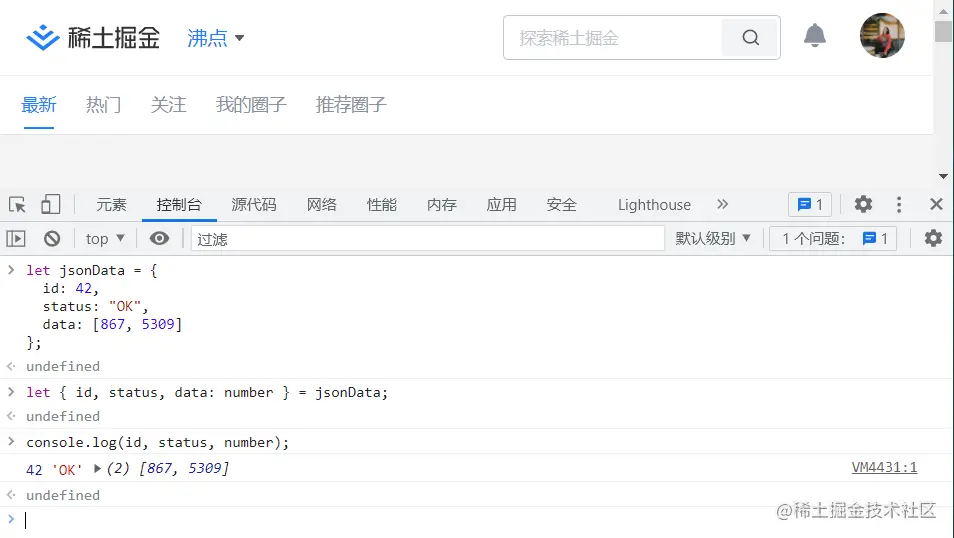Image resolution: width=954 pixels, height=538 pixels.
Task: Focus the 探索稀土掘金 search box
Action: pyautogui.click(x=613, y=38)
